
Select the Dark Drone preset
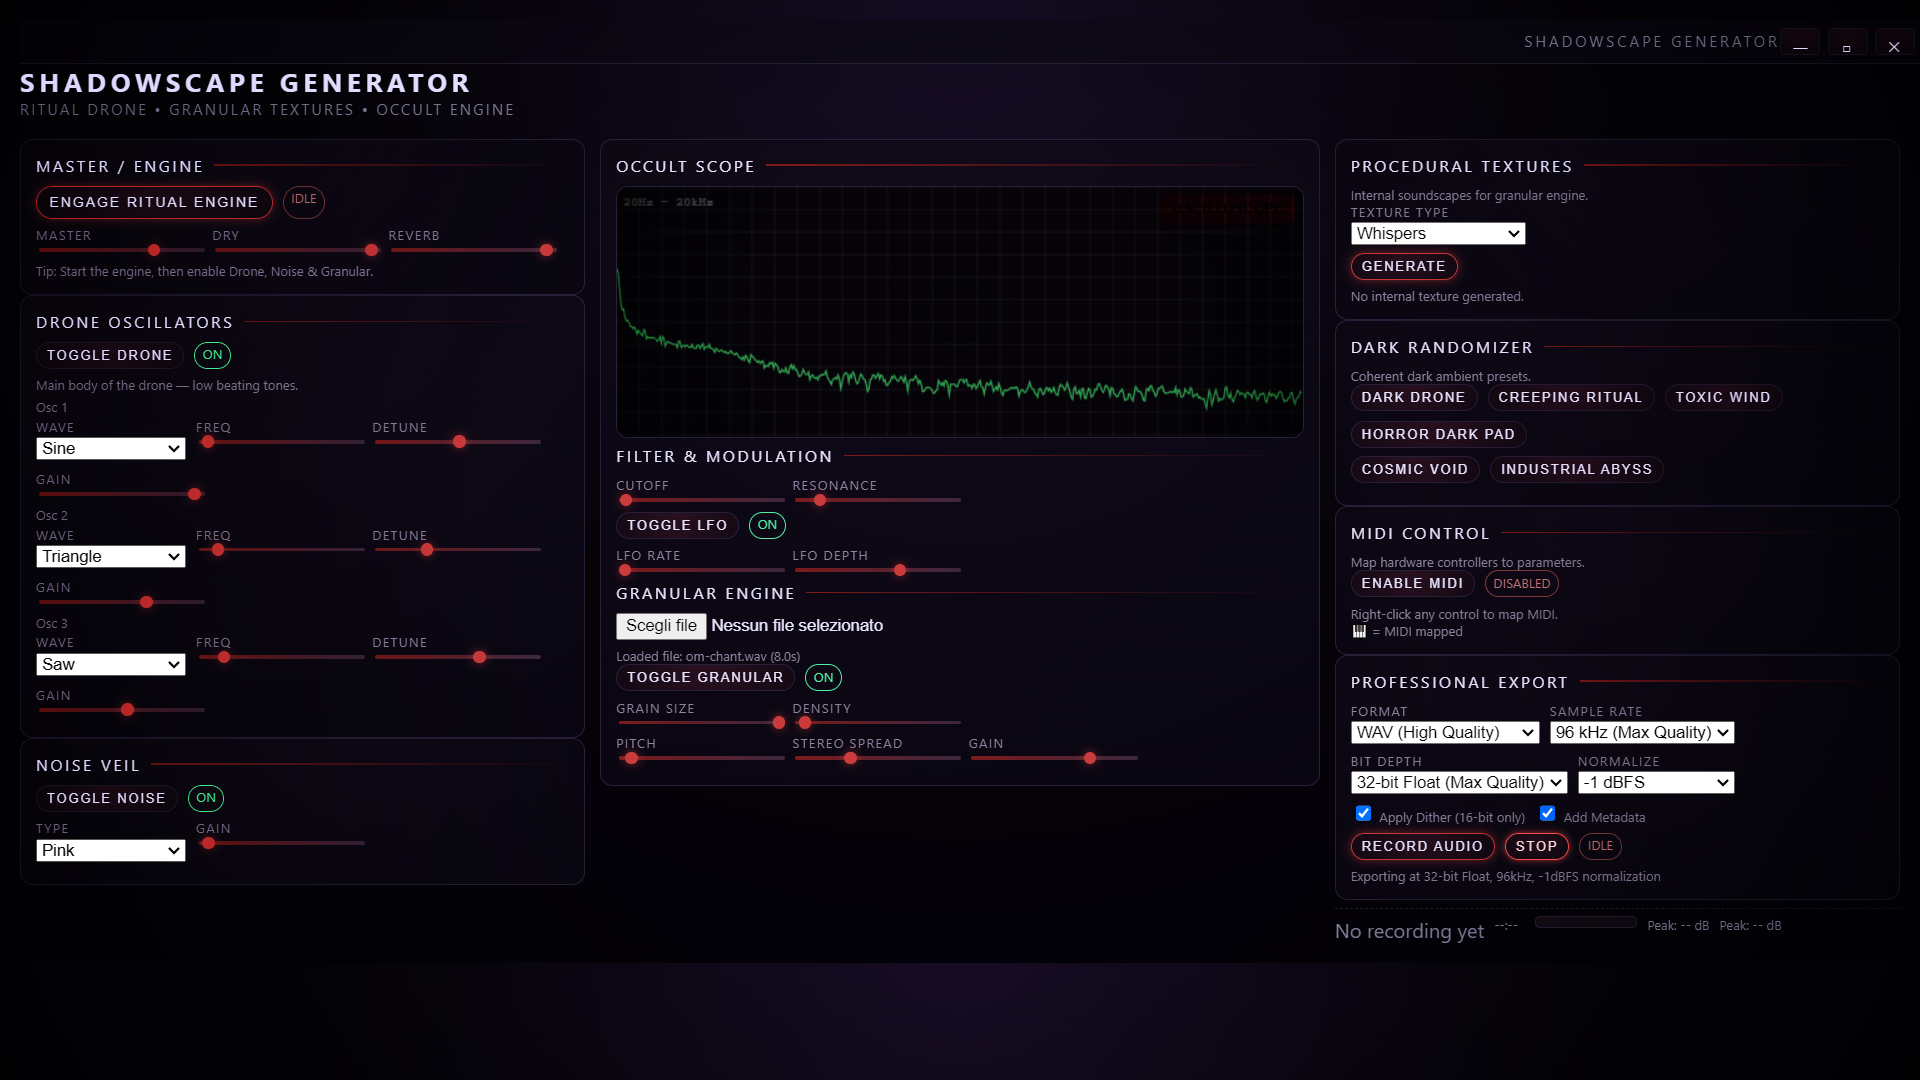coord(1412,398)
